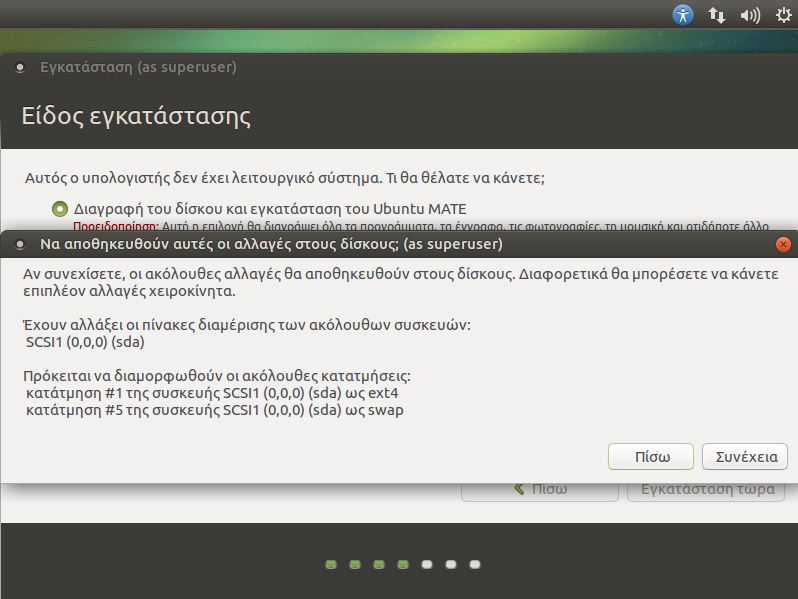Screen dimensions: 798x599
Task: Click the fourth green progress dot
Action: pos(403,565)
